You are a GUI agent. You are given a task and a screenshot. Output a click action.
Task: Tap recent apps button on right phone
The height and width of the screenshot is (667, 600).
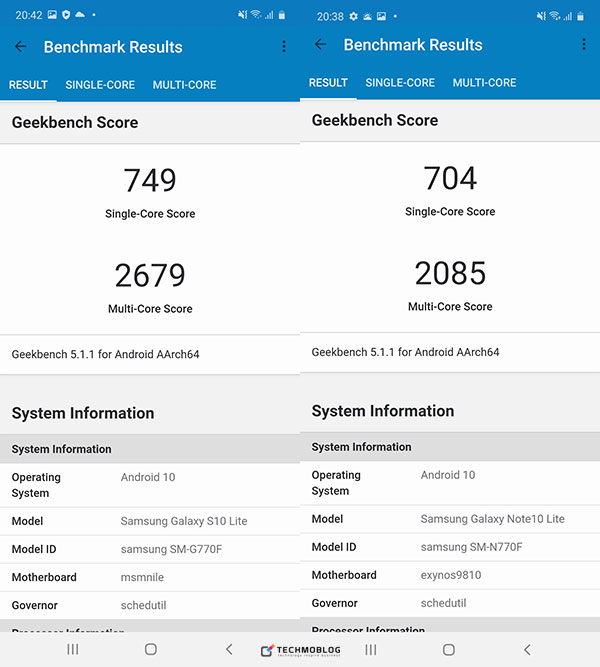[371, 650]
